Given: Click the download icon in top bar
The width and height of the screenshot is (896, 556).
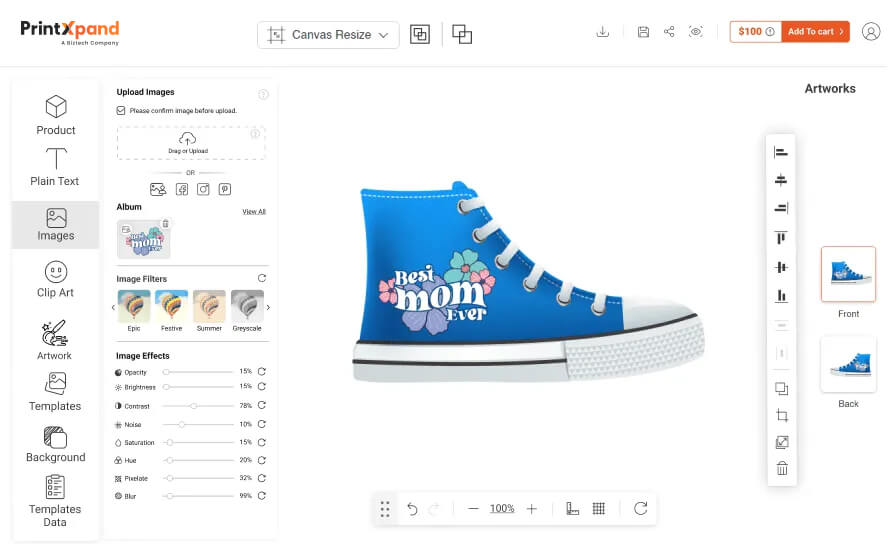Looking at the screenshot, I should pos(602,32).
